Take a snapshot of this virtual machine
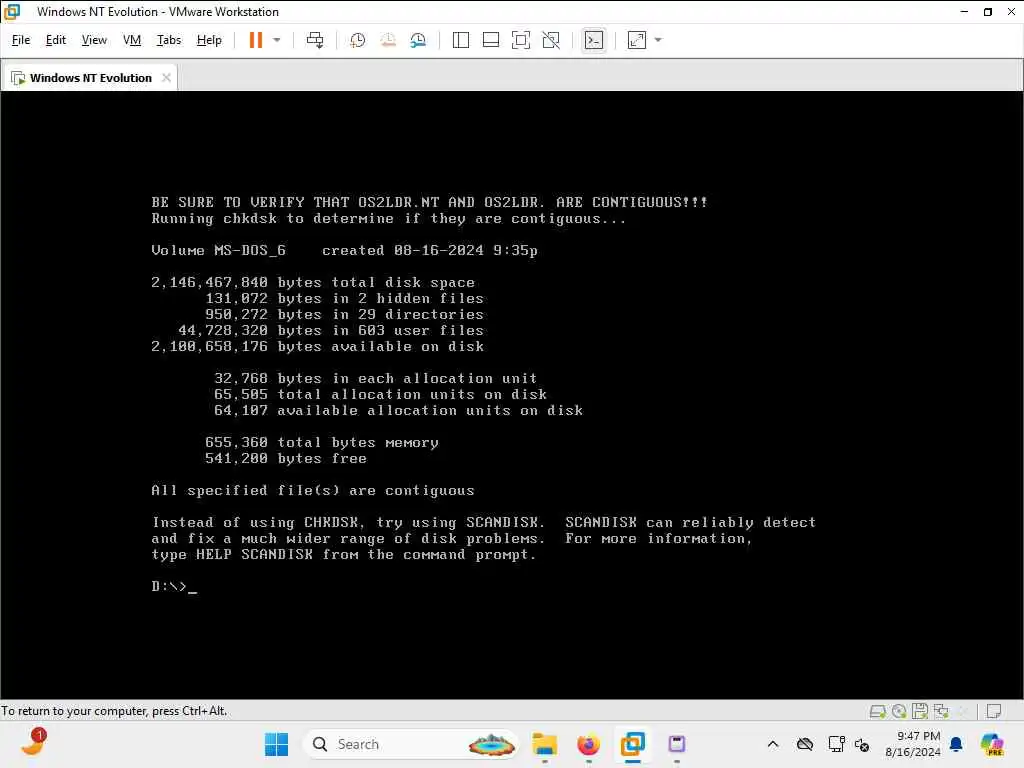Image resolution: width=1024 pixels, height=768 pixels. (357, 40)
